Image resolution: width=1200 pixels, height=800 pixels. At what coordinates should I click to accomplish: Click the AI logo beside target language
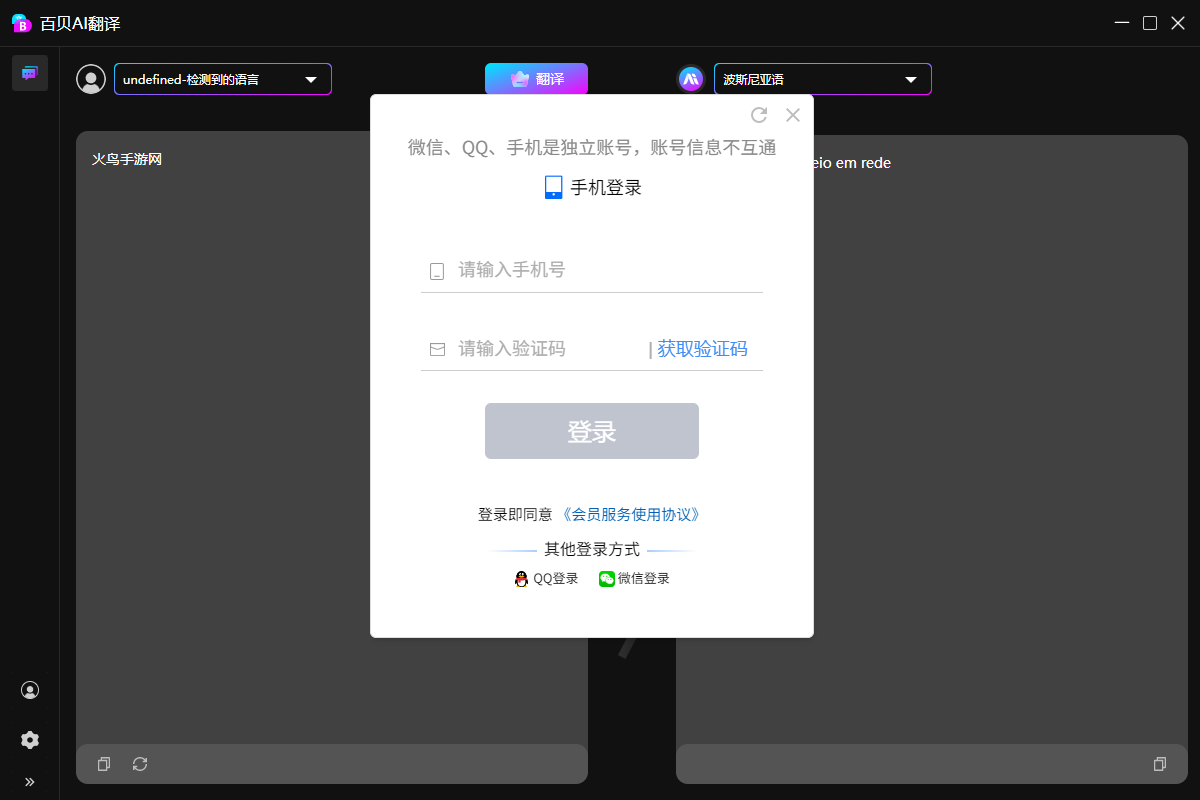click(691, 79)
